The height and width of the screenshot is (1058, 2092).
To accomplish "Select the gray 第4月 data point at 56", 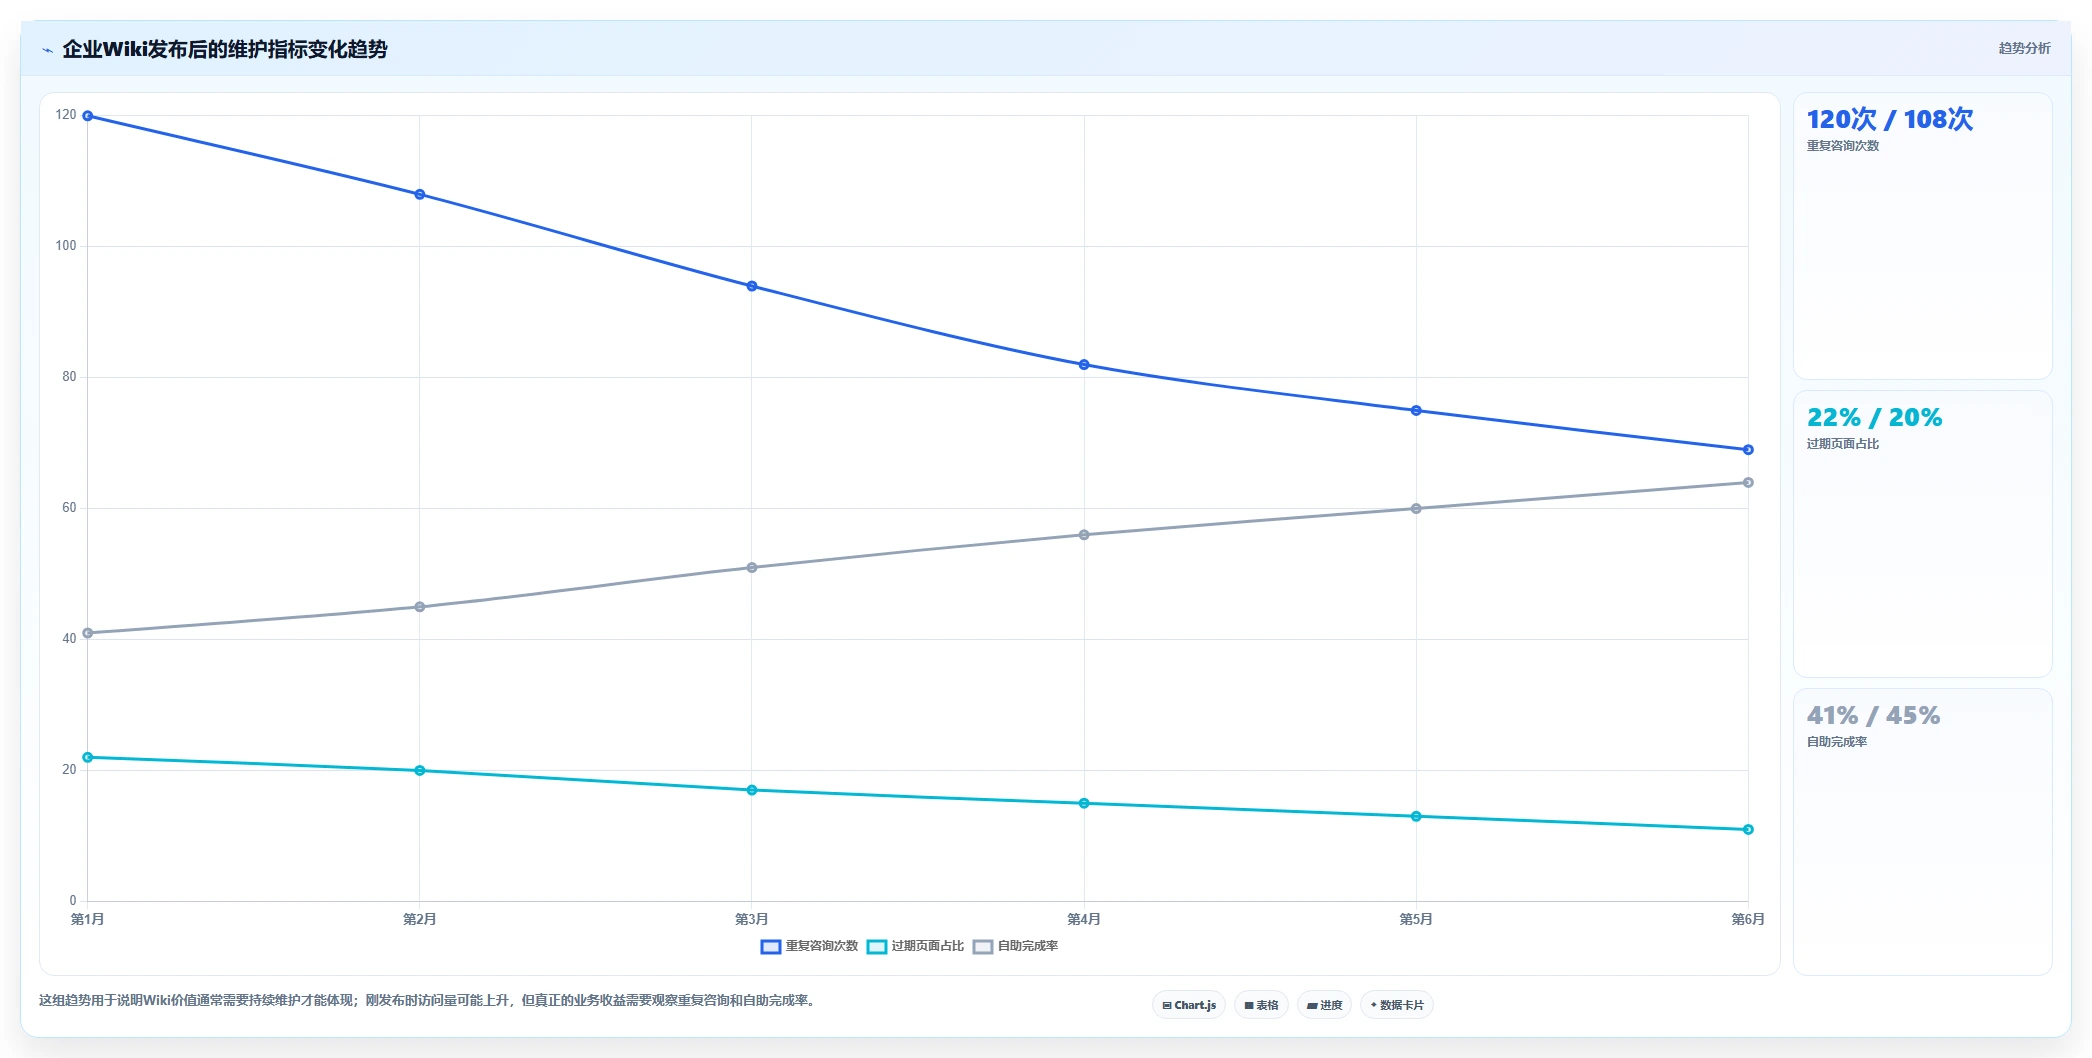I will click(1084, 535).
